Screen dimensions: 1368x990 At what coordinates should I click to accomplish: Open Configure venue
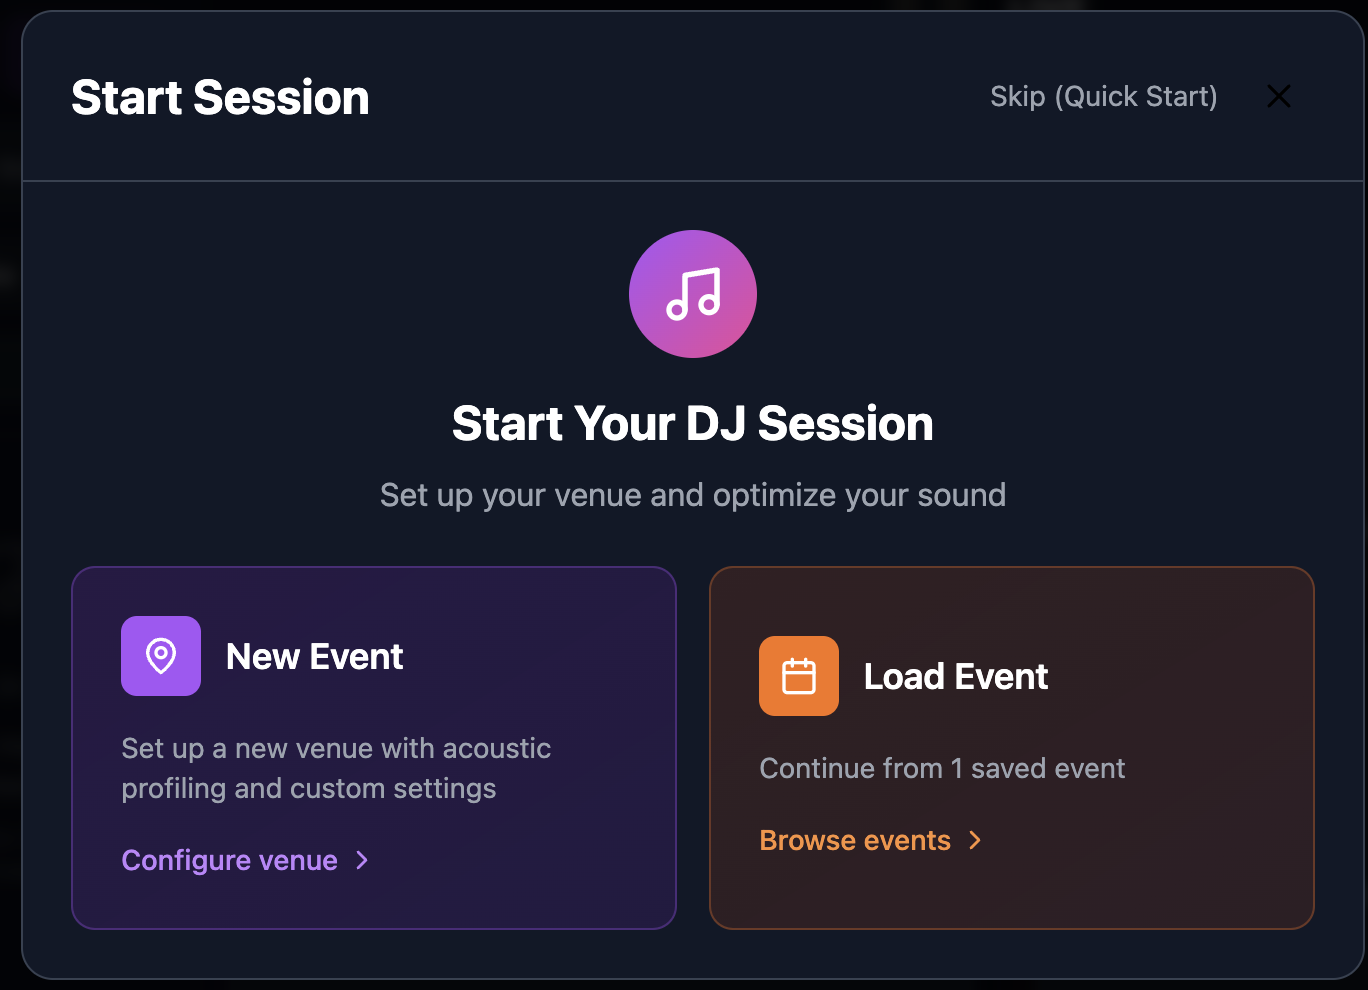pyautogui.click(x=229, y=860)
